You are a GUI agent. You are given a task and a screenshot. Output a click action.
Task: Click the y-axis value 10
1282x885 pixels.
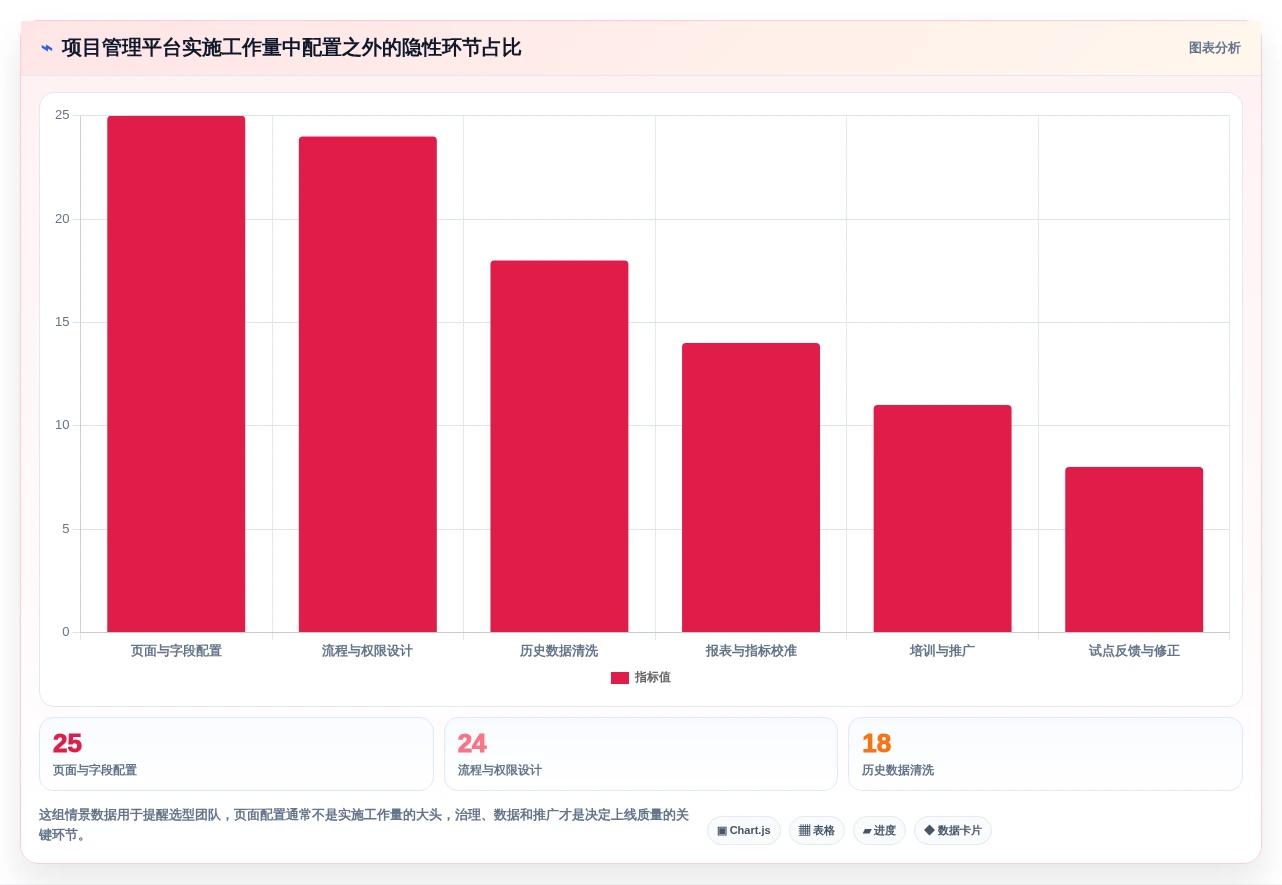coord(62,425)
